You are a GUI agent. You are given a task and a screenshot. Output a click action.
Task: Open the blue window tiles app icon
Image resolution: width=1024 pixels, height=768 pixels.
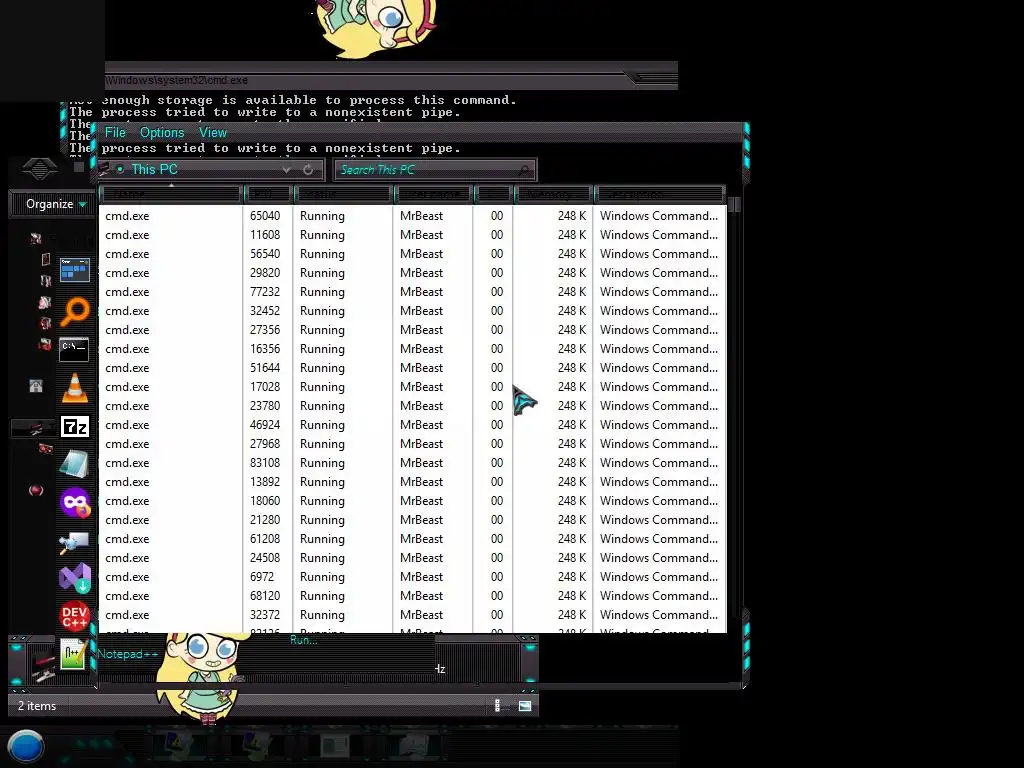pyautogui.click(x=74, y=270)
